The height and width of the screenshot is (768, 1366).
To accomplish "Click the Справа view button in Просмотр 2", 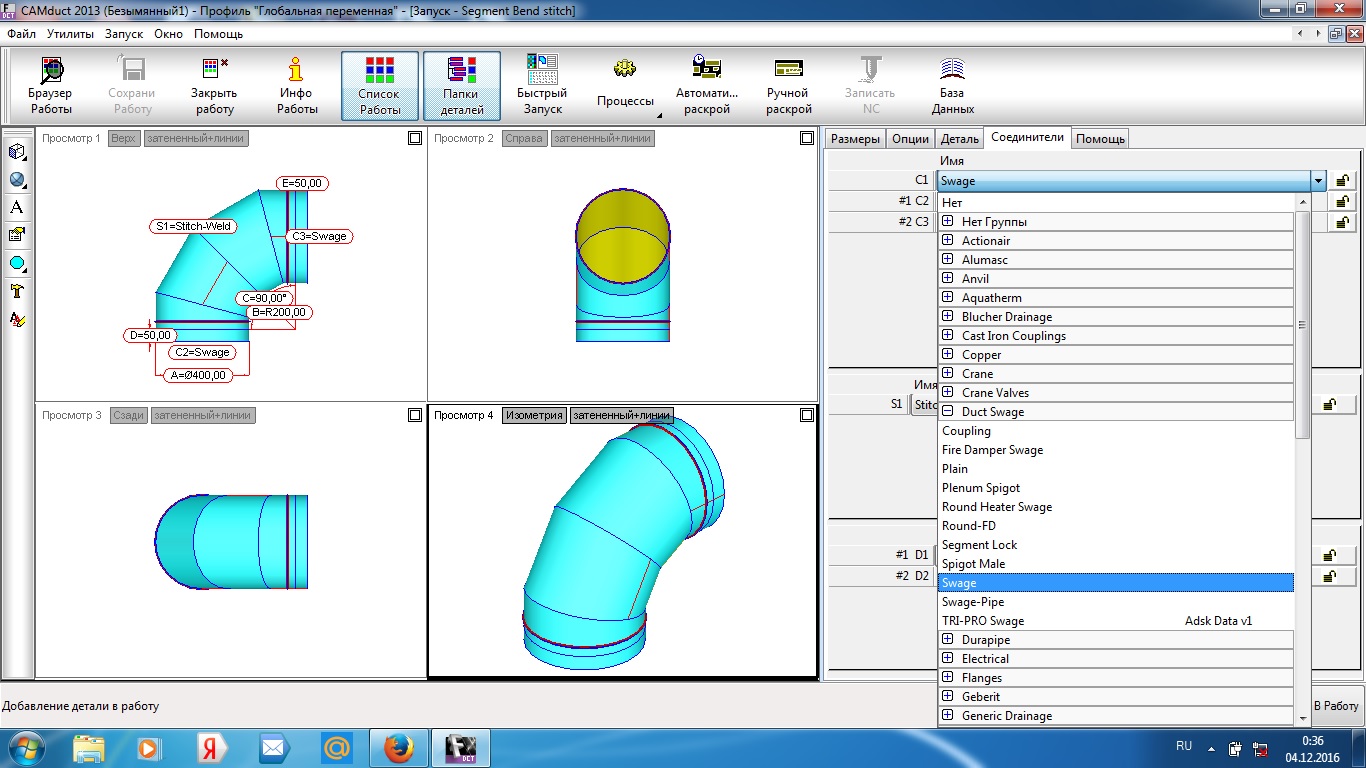I will (x=524, y=138).
